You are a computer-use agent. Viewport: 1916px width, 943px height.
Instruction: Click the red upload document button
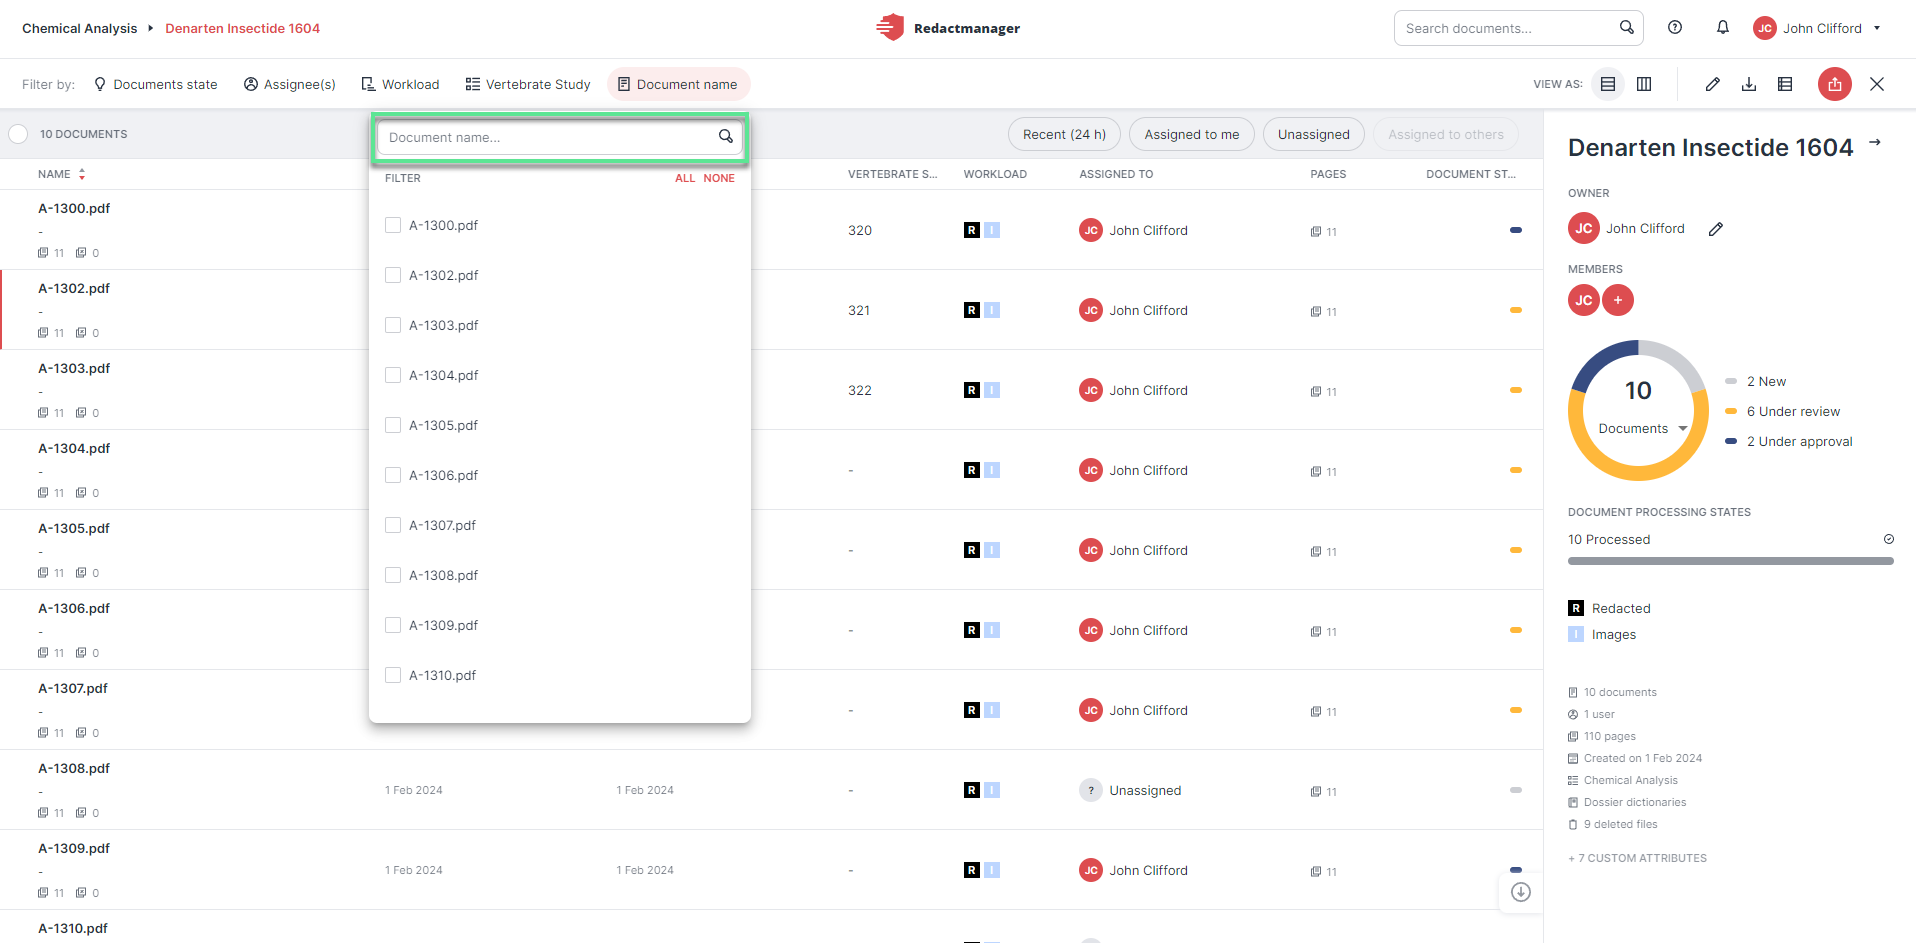[1835, 84]
